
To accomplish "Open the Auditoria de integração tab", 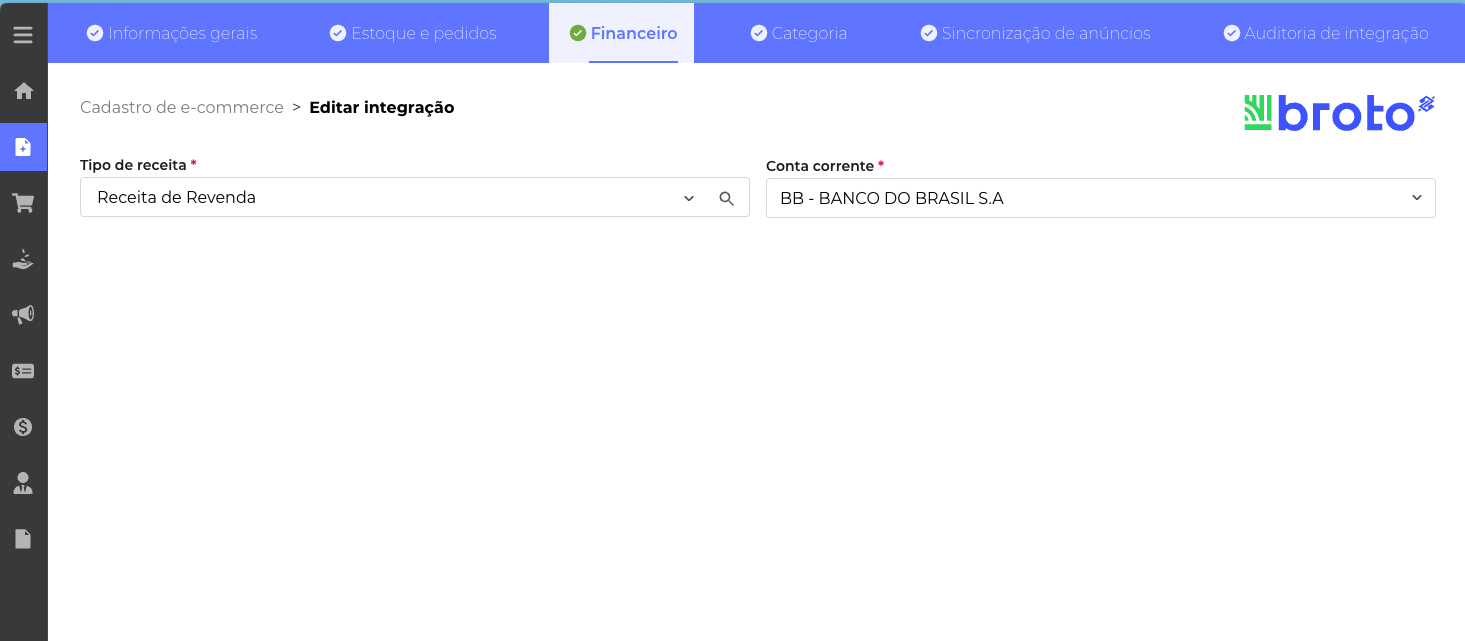I will click(1326, 33).
